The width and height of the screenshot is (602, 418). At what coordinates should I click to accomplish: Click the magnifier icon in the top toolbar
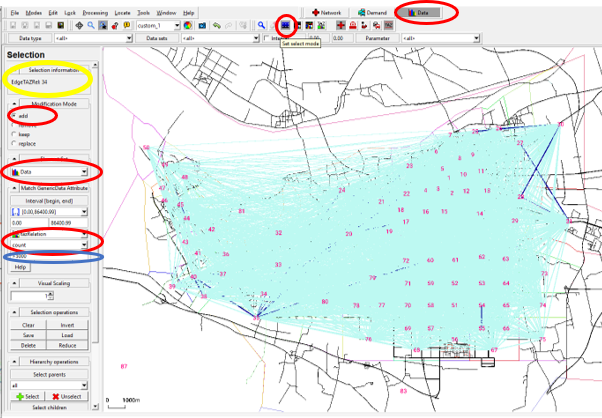261,22
